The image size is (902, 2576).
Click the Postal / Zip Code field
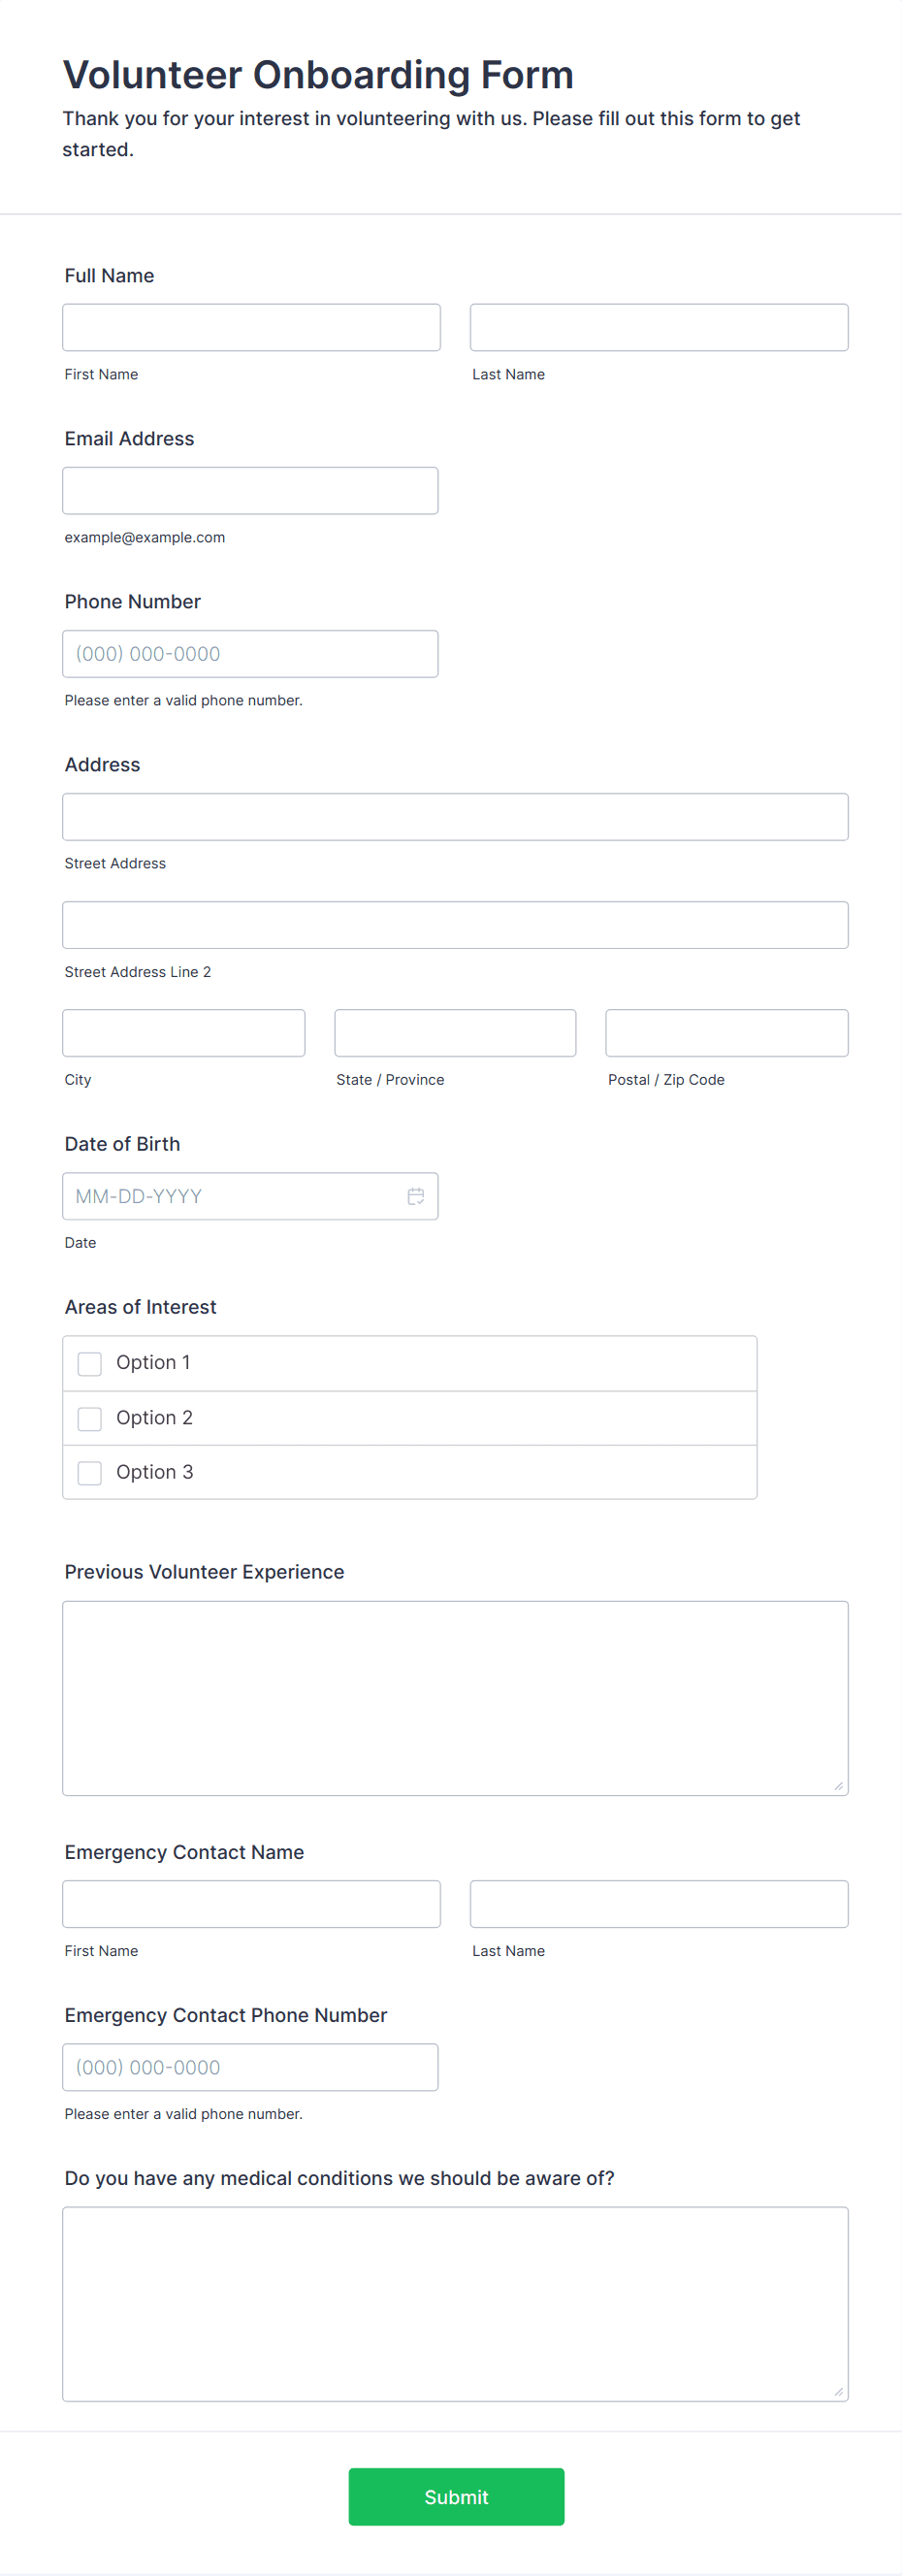tap(727, 1033)
